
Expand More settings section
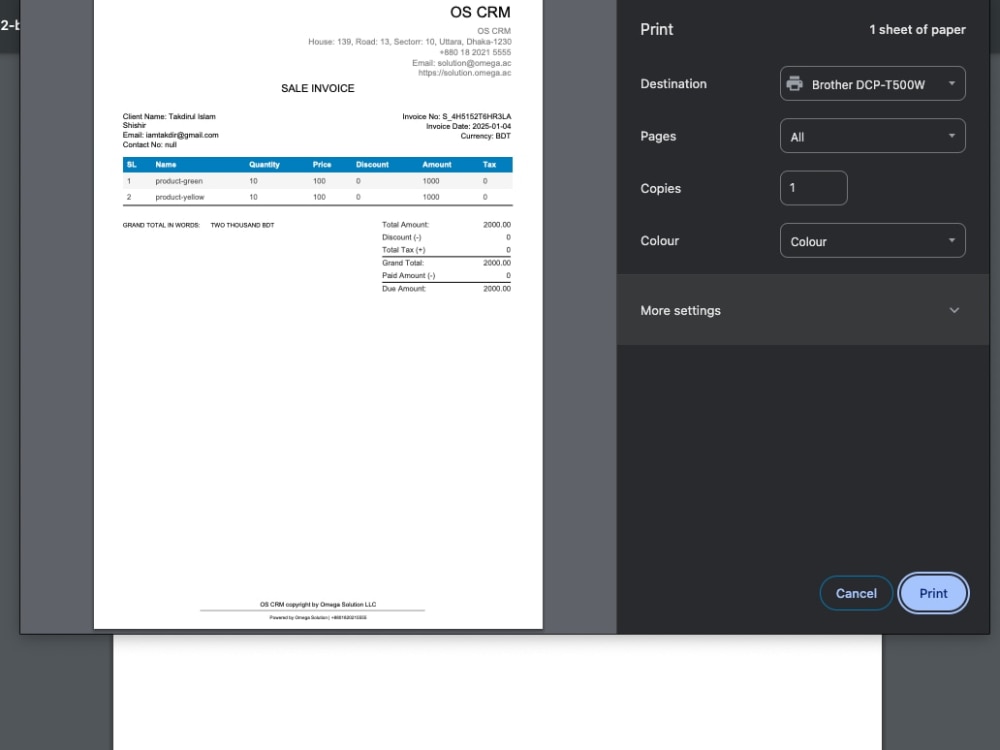(802, 311)
